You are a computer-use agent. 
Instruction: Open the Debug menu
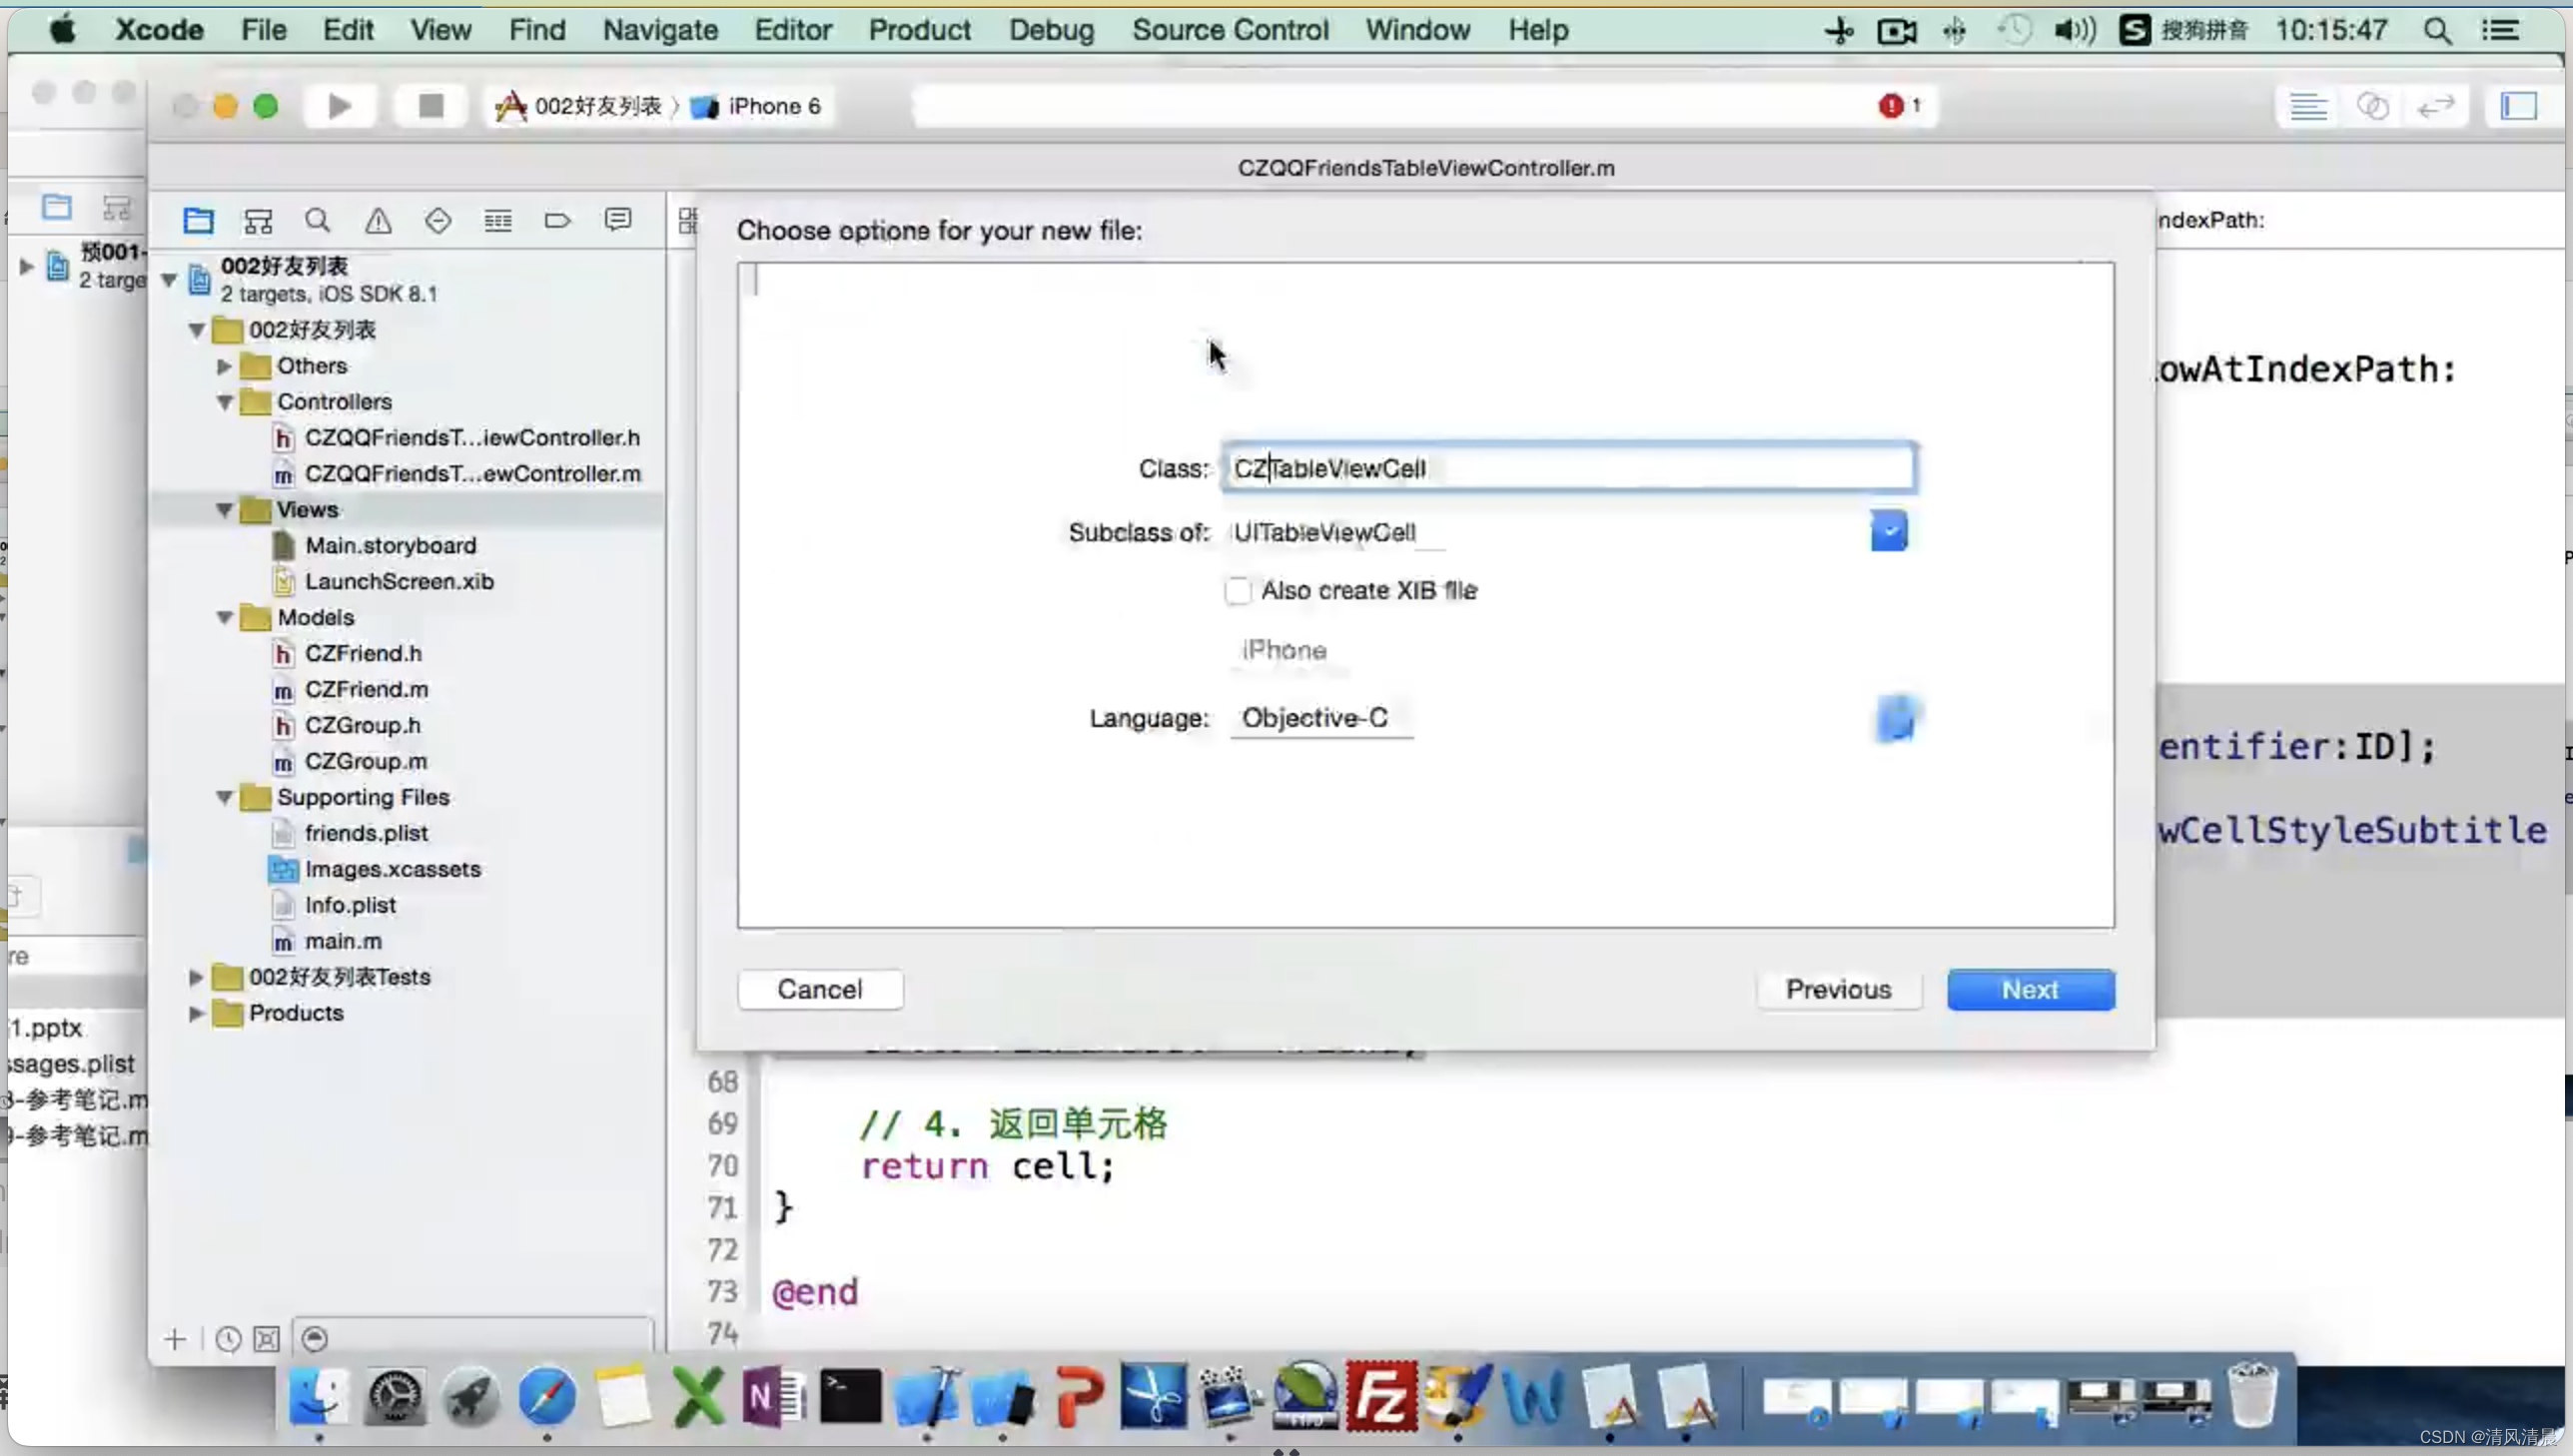1050,30
